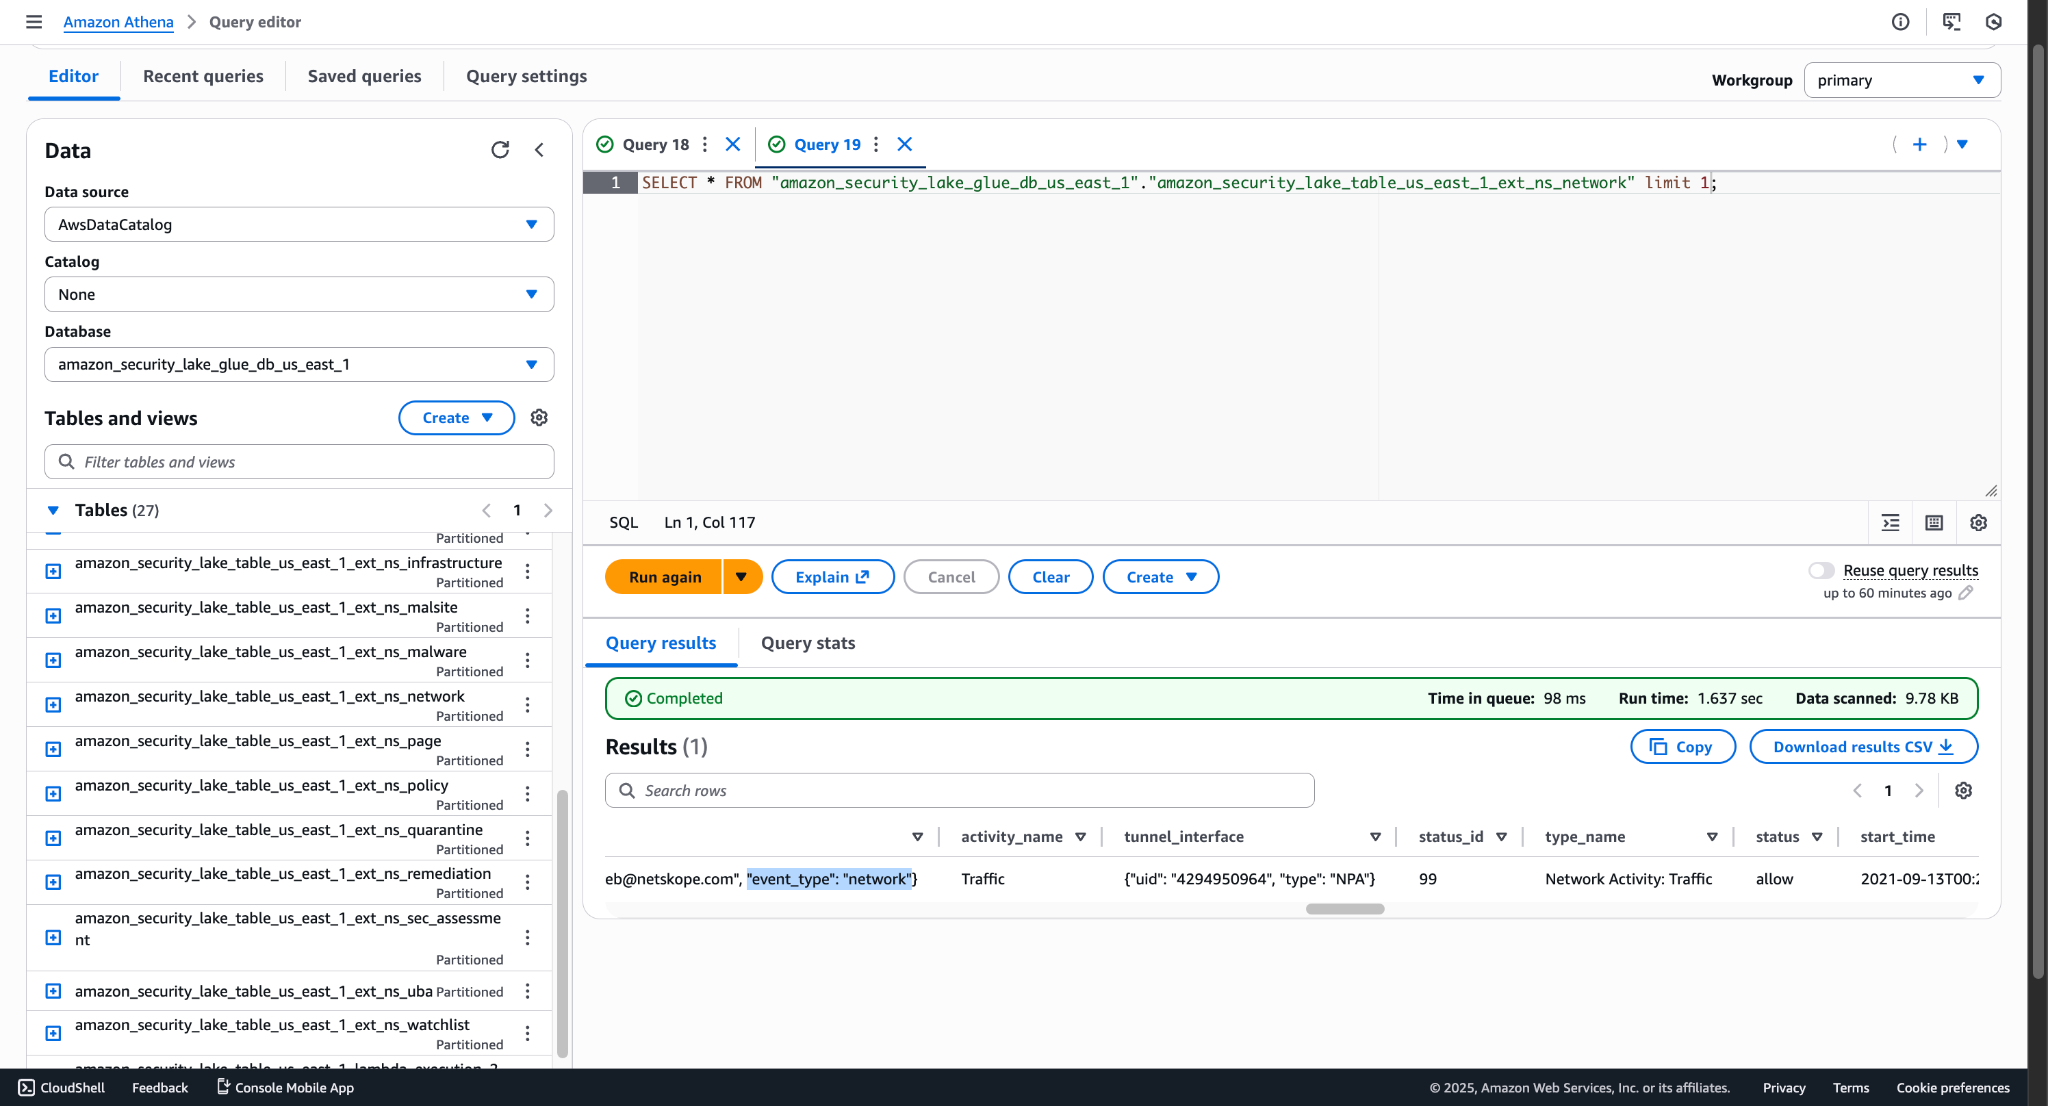
Task: Sort by the tunnel_interface column
Action: (x=1376, y=837)
